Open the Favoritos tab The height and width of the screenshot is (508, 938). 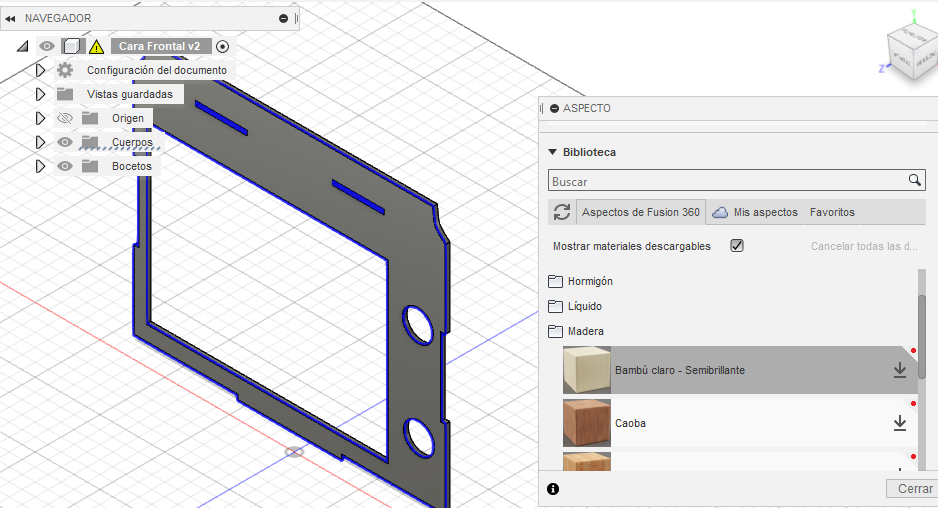[x=832, y=212]
